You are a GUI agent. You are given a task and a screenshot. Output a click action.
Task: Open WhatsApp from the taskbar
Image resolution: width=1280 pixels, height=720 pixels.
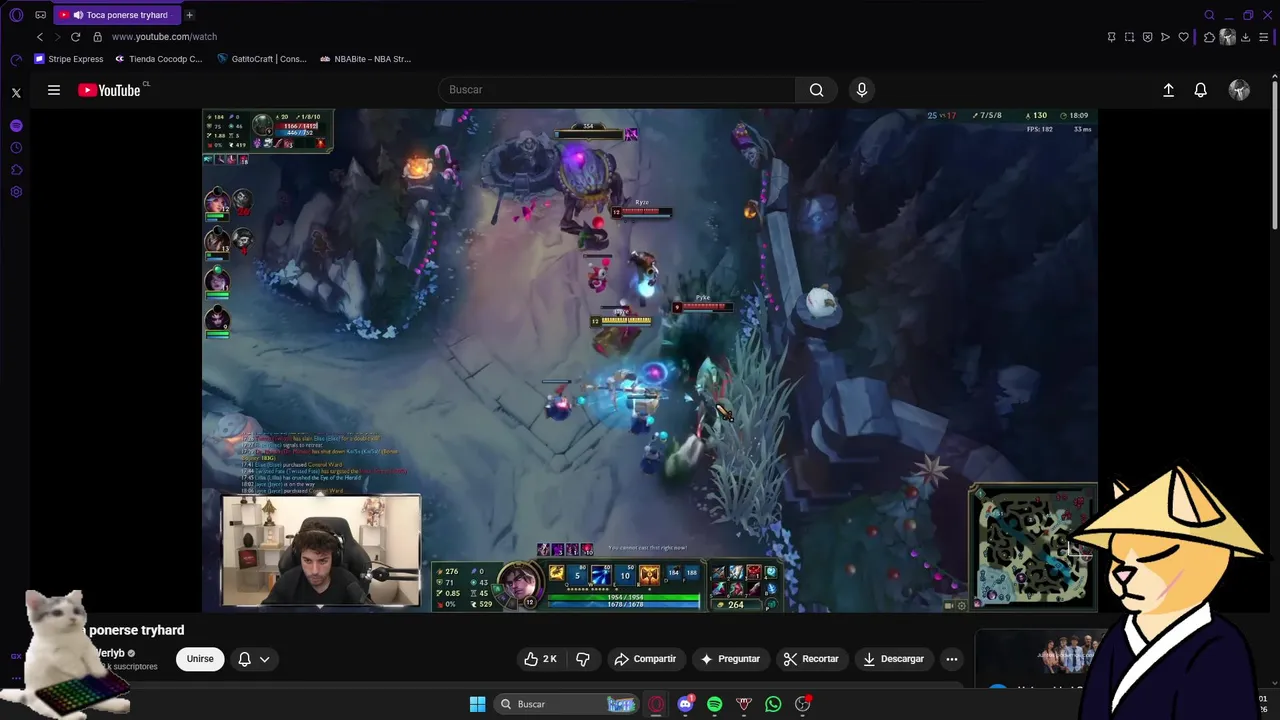773,704
